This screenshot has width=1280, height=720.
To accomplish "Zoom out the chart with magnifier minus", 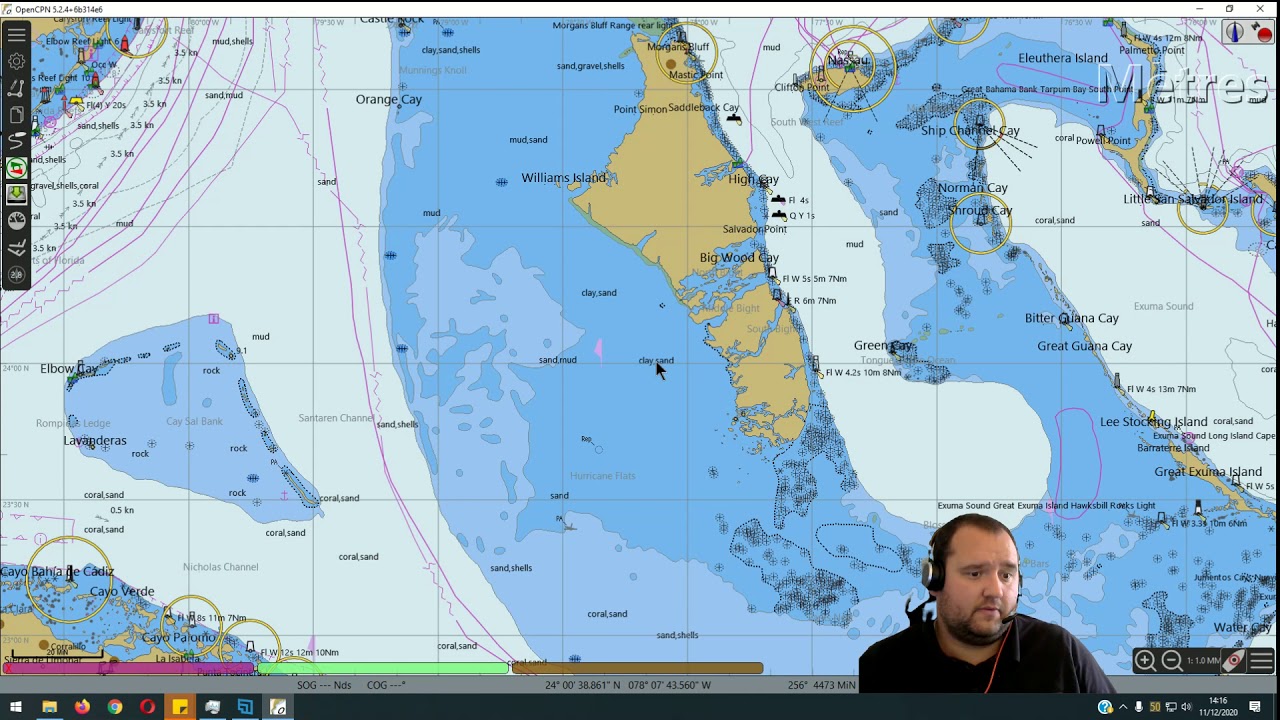I will click(1171, 660).
